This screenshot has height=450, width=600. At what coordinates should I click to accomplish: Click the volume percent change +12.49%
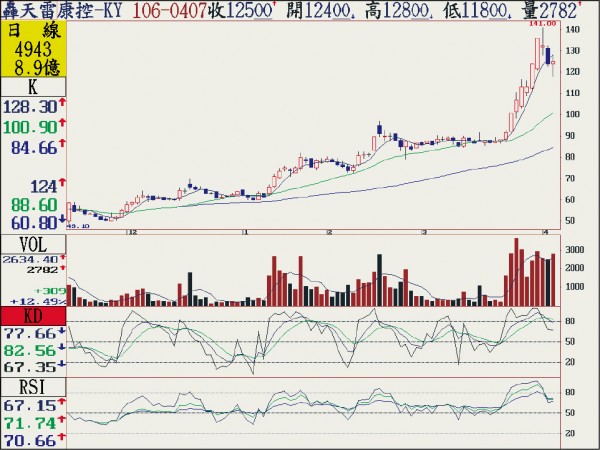(x=38, y=302)
